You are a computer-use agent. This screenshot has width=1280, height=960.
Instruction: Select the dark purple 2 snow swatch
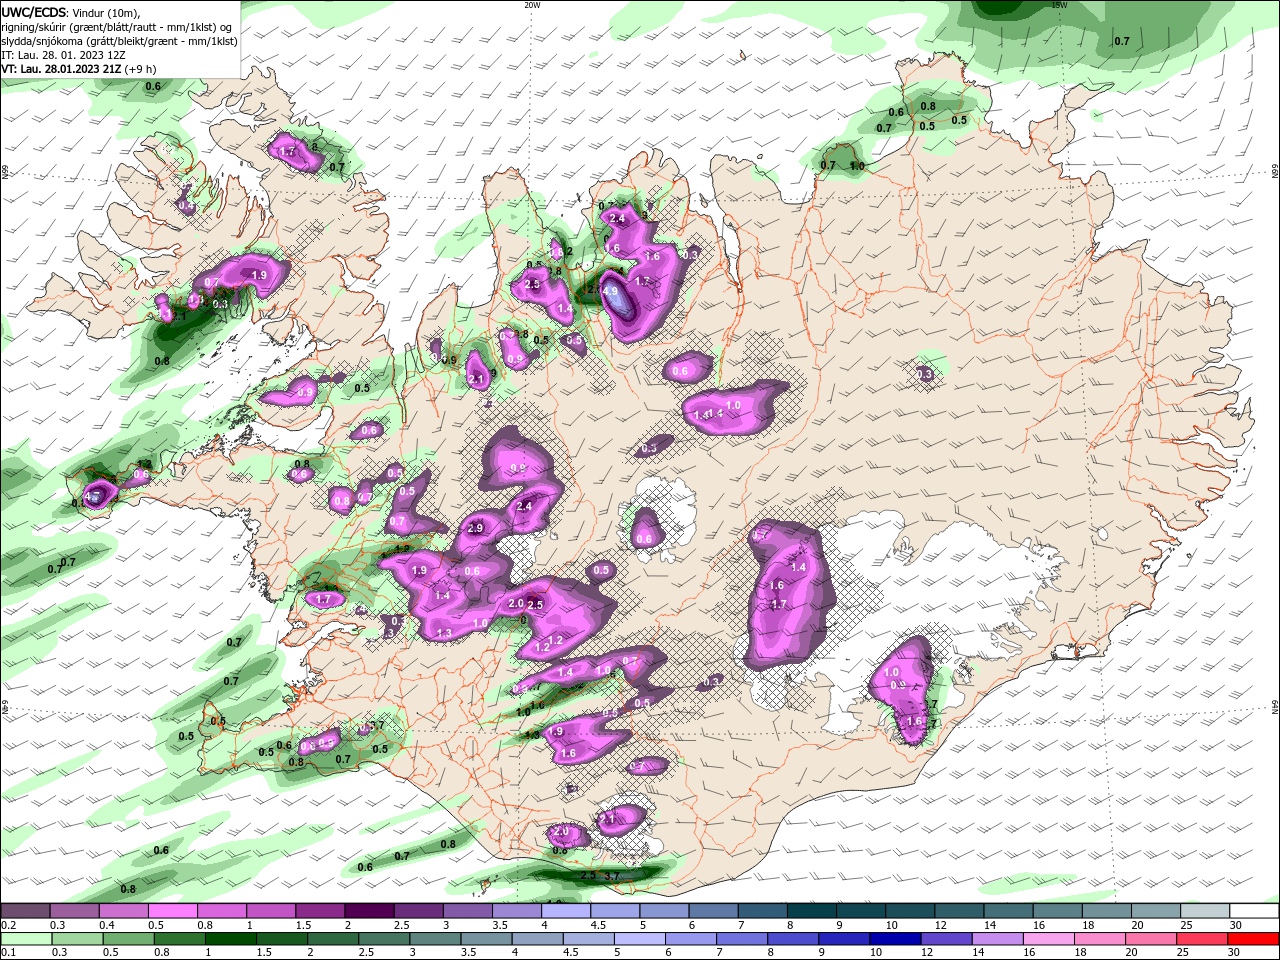(368, 911)
